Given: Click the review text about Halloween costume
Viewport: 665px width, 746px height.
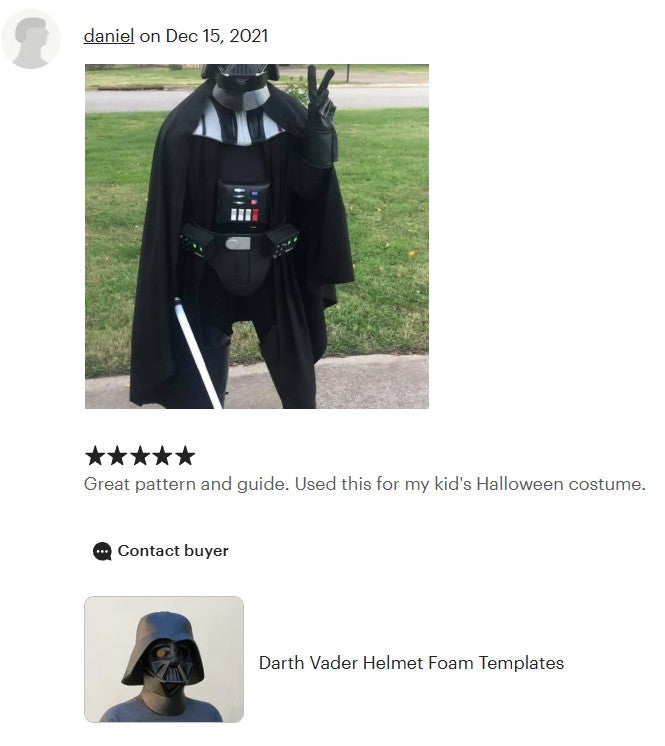Looking at the screenshot, I should 365,484.
